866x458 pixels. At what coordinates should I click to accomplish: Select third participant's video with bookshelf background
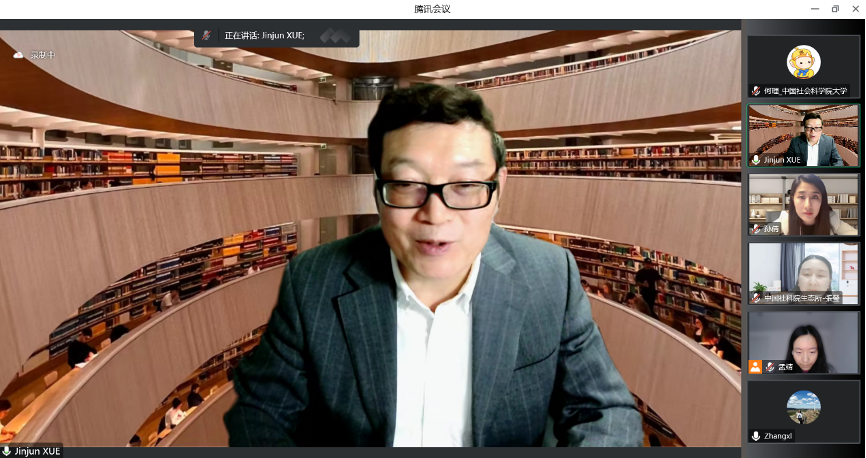(803, 204)
